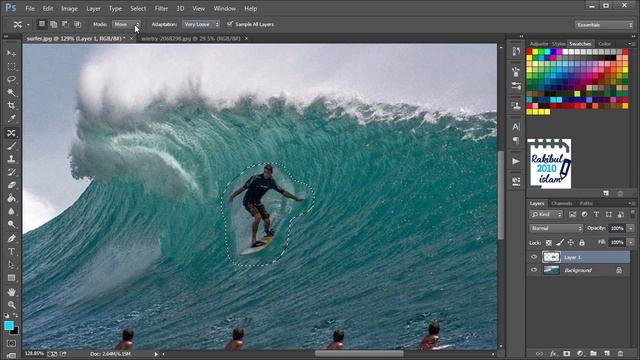Click the Link layers icon

click(540, 353)
